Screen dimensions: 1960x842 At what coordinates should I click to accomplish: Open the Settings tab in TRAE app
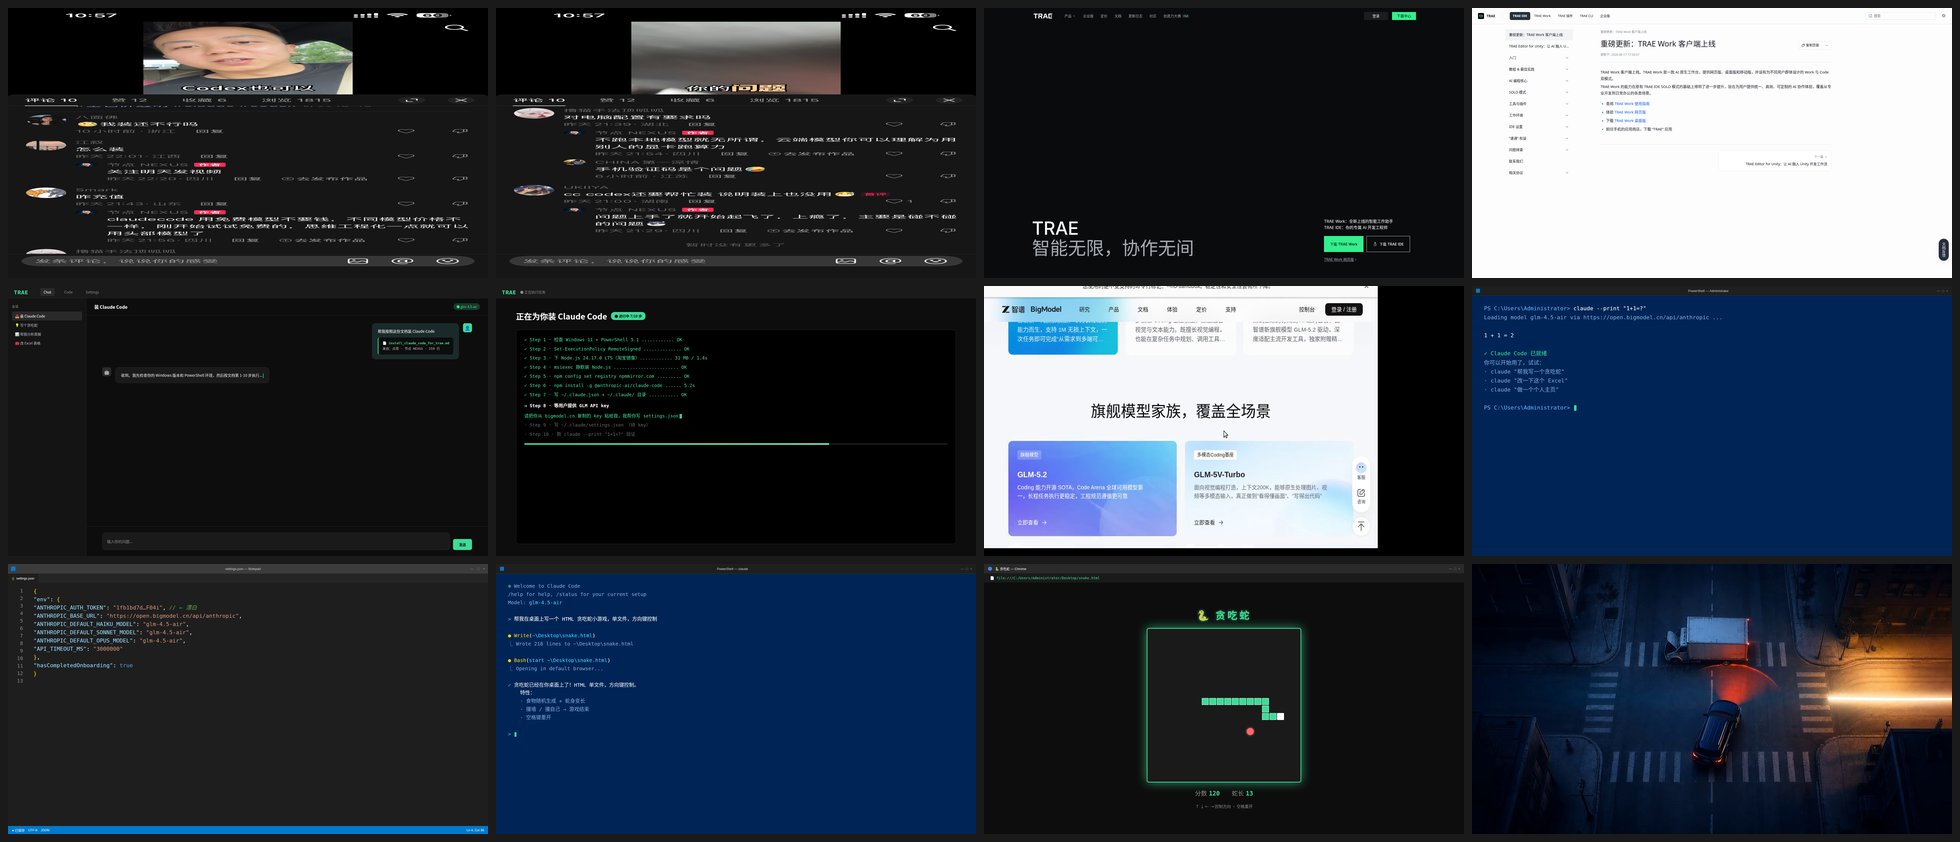(x=92, y=292)
